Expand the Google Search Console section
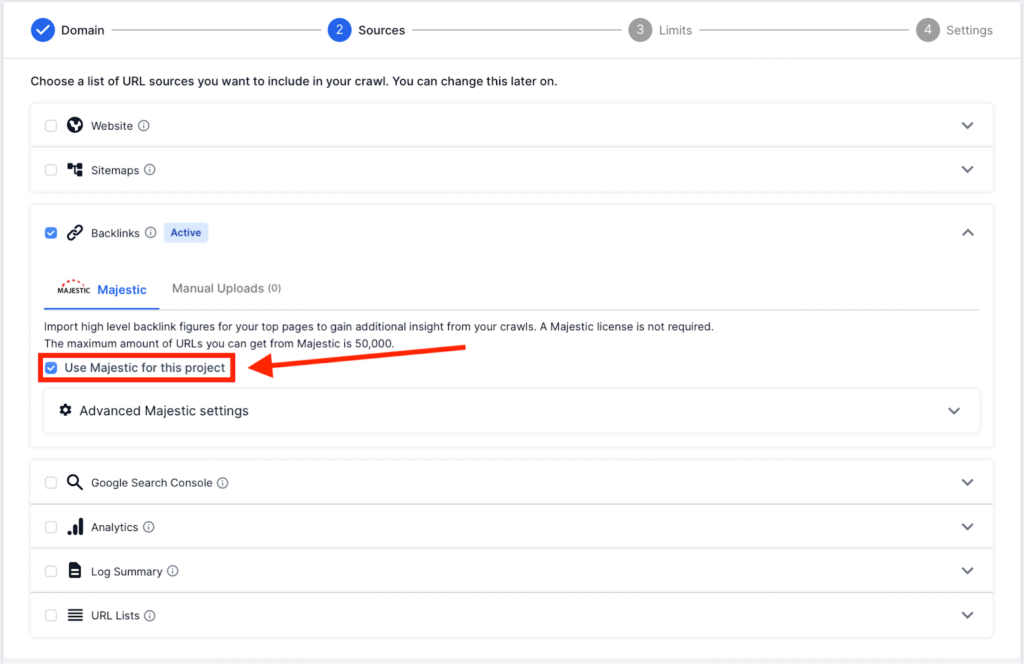1024x664 pixels. click(967, 481)
